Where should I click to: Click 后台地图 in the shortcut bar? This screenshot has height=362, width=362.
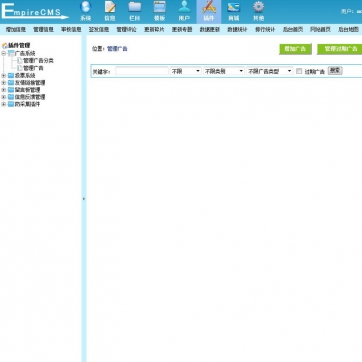pos(348,30)
